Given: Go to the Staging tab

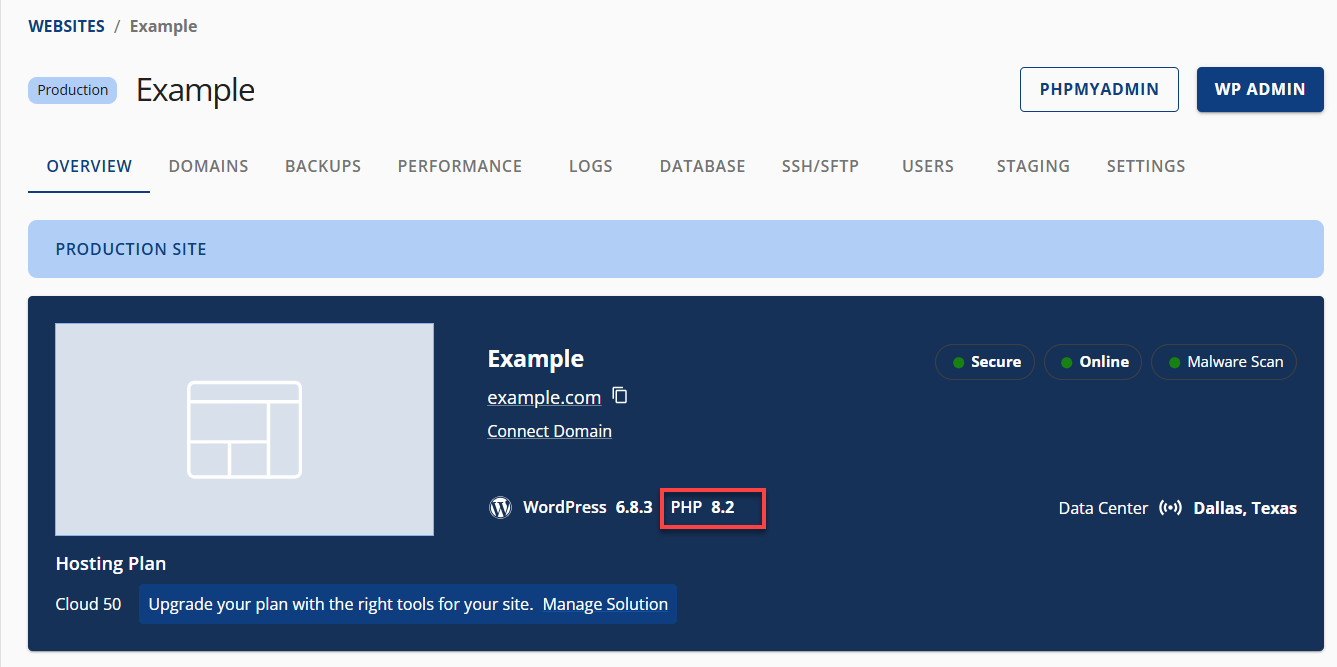Looking at the screenshot, I should (x=1033, y=166).
